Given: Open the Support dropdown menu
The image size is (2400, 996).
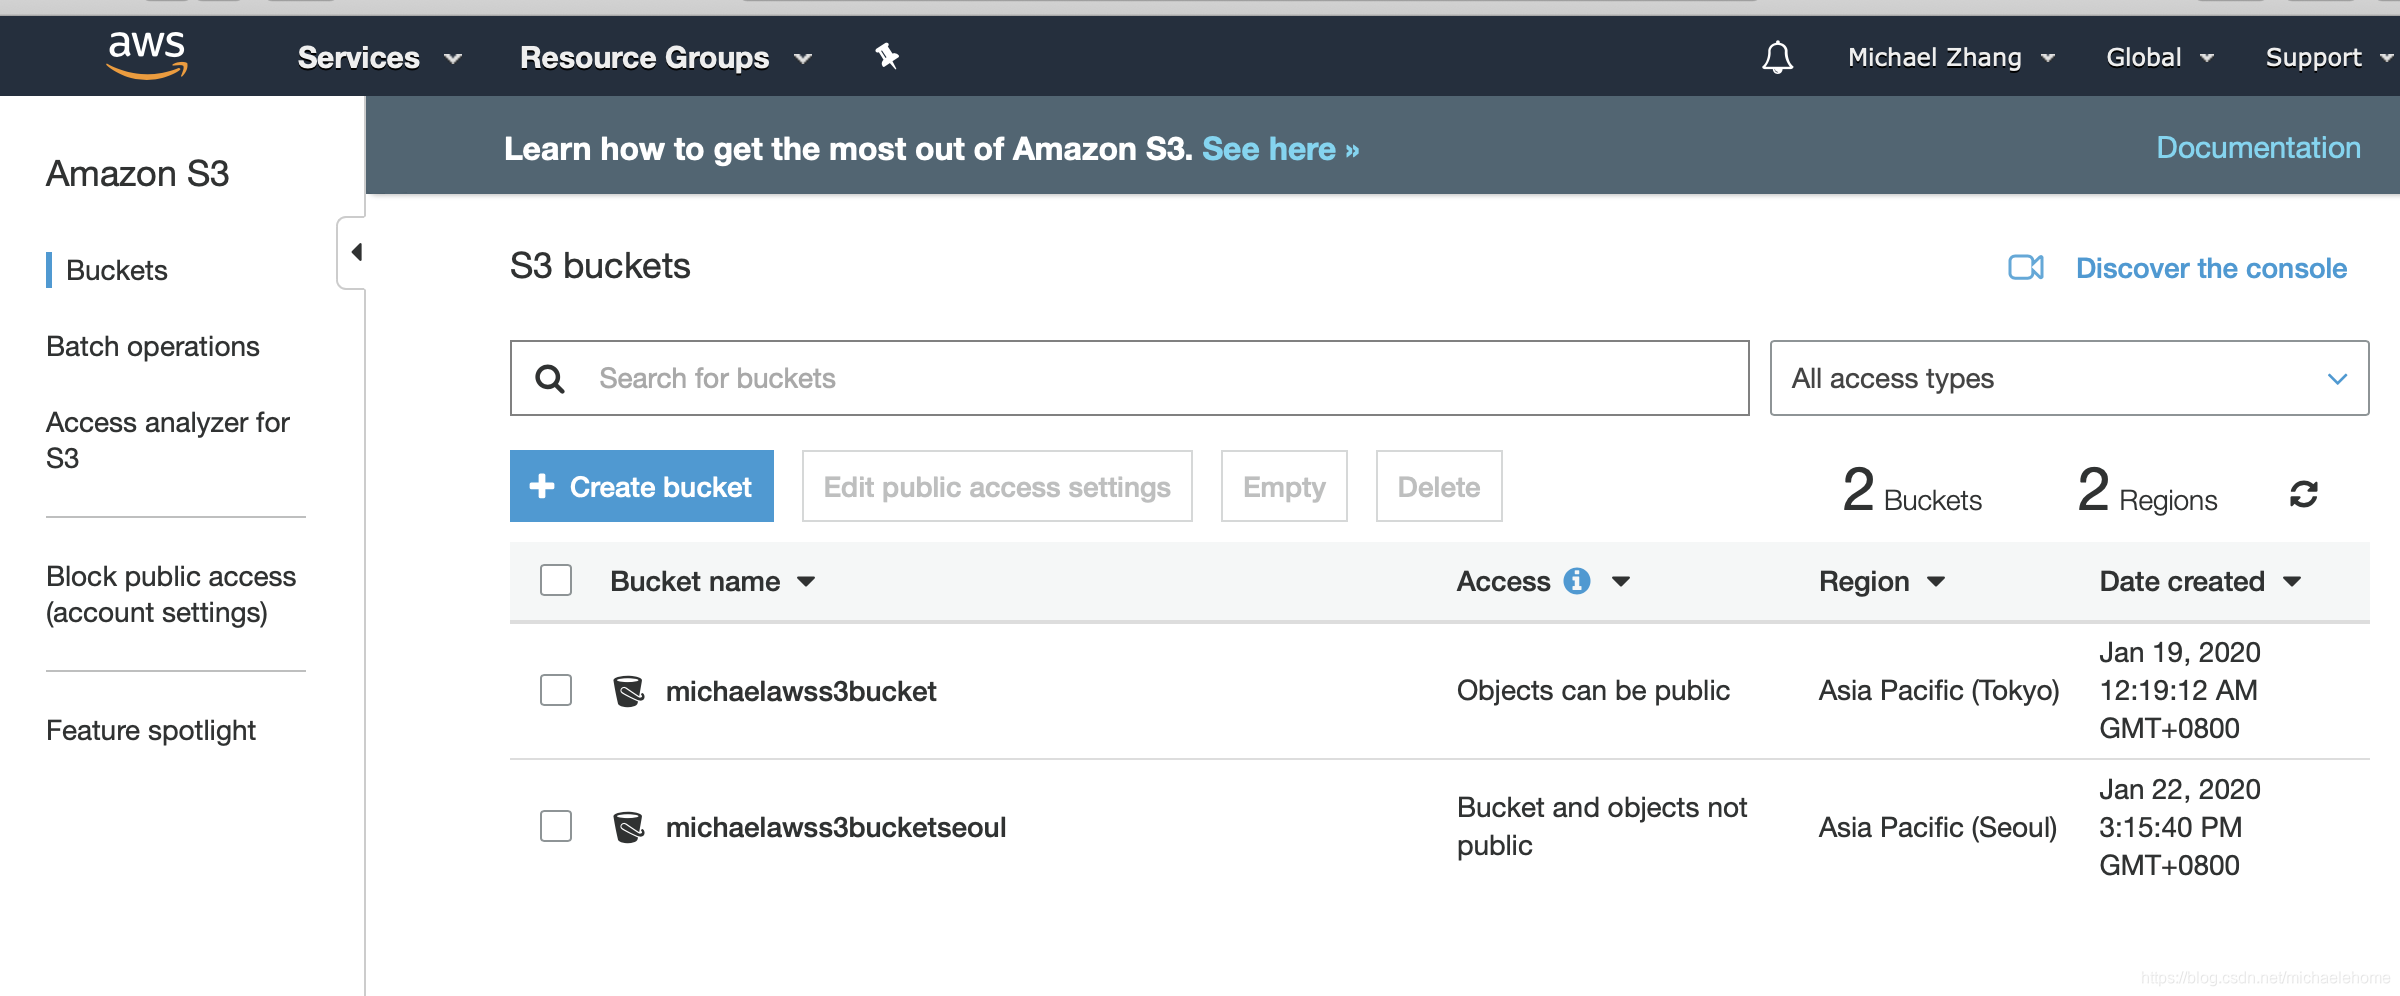Looking at the screenshot, I should coord(2329,58).
